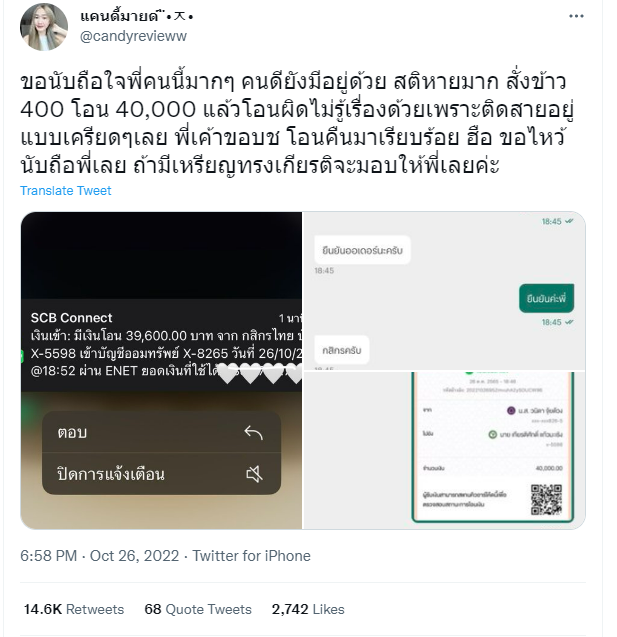The height and width of the screenshot is (637, 617).
Task: Open the @candyrevieww profile handle
Action: pos(133,36)
